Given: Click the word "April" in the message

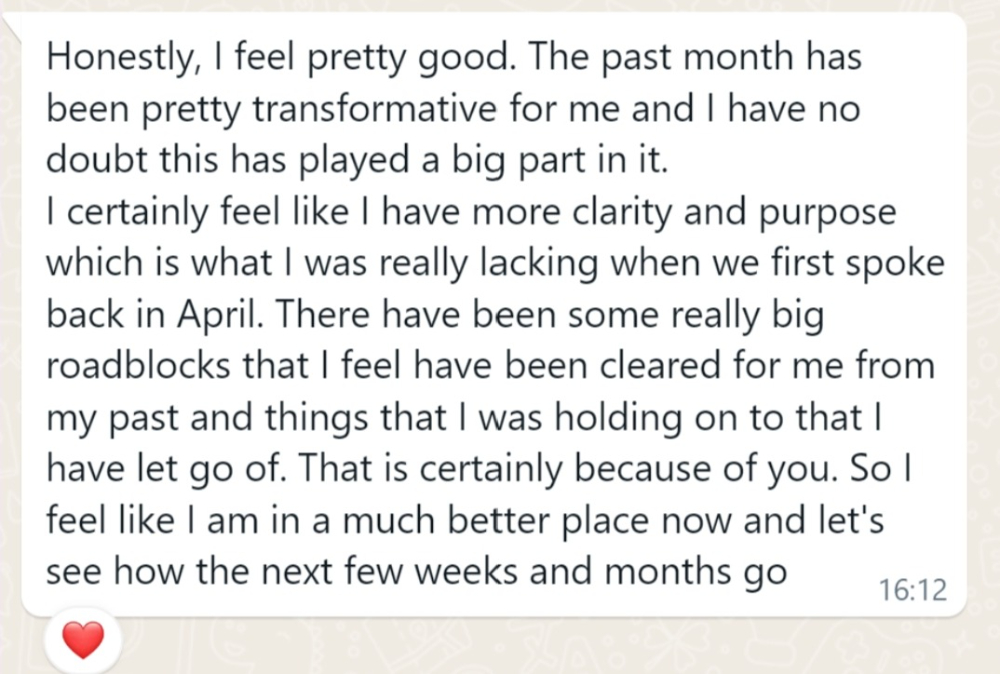Looking at the screenshot, I should [x=219, y=315].
